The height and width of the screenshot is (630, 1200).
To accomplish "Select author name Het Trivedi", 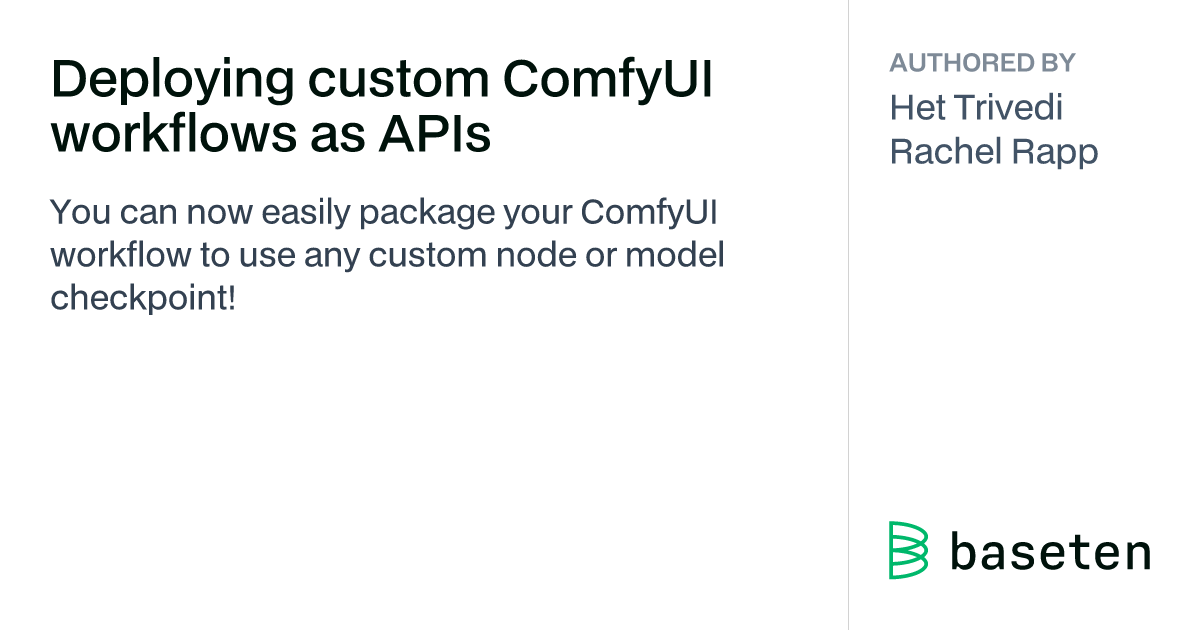I will (x=976, y=107).
